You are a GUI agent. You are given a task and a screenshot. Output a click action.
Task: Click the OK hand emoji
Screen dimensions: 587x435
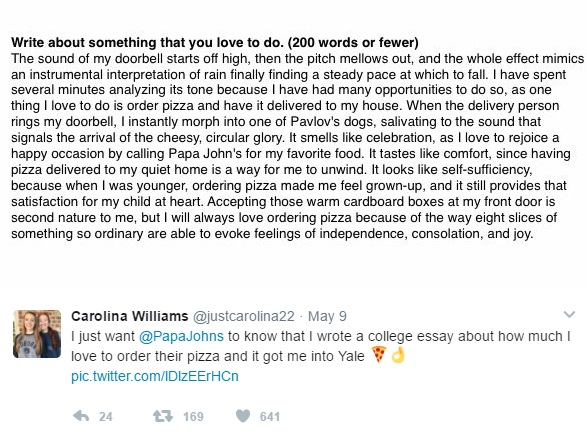coord(398,355)
